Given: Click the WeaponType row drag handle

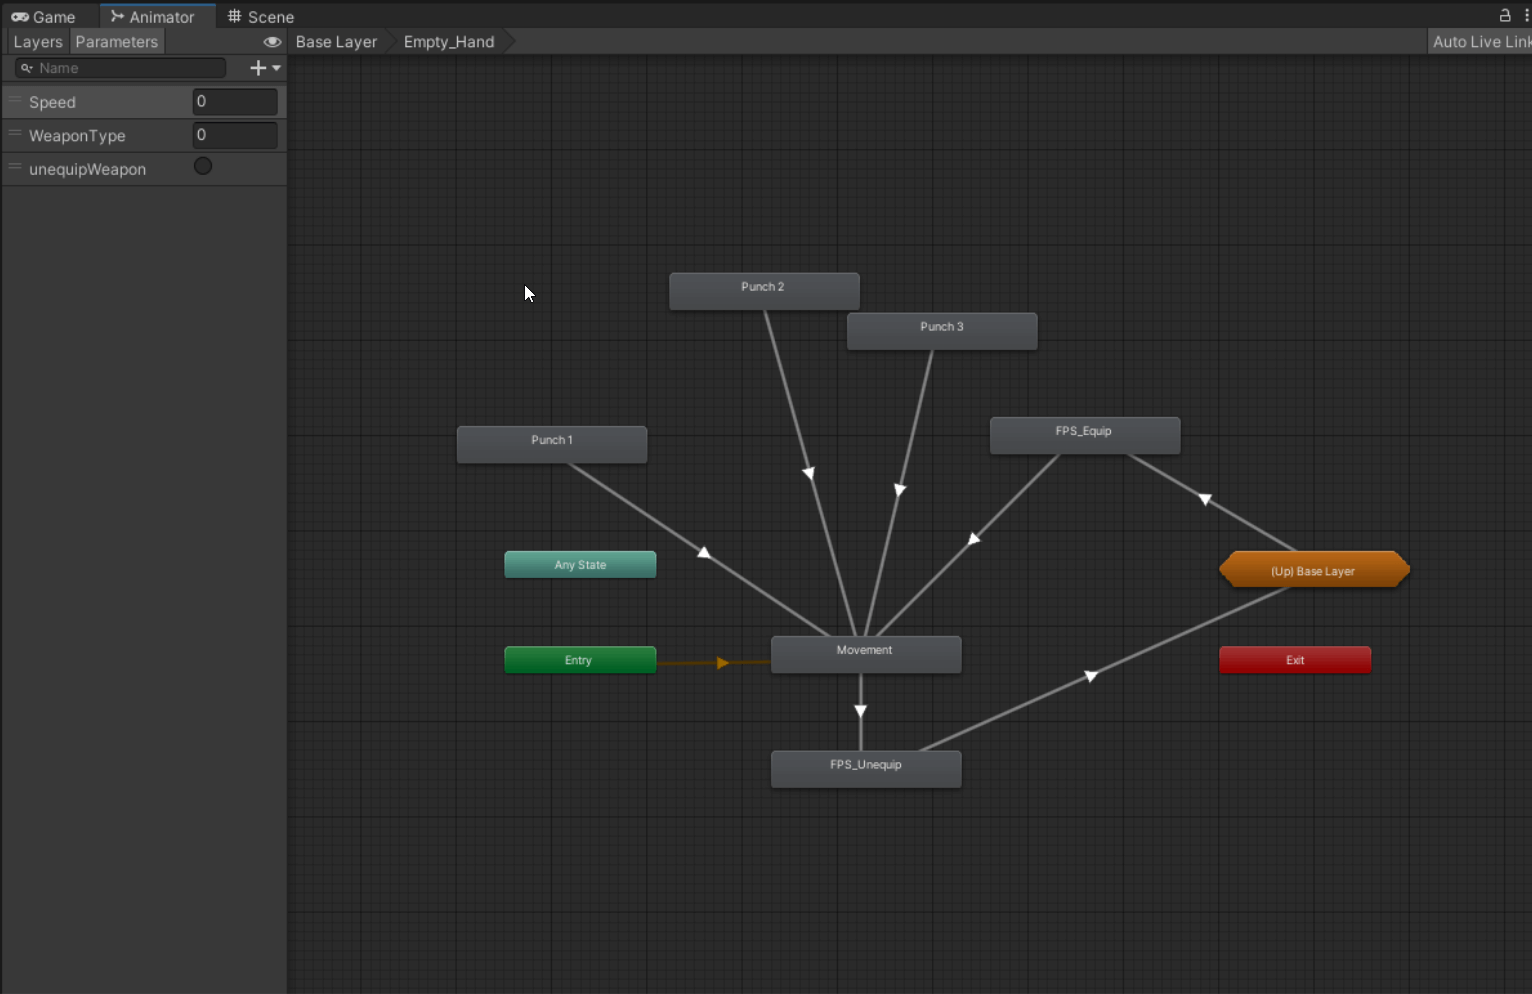Looking at the screenshot, I should coord(15,133).
